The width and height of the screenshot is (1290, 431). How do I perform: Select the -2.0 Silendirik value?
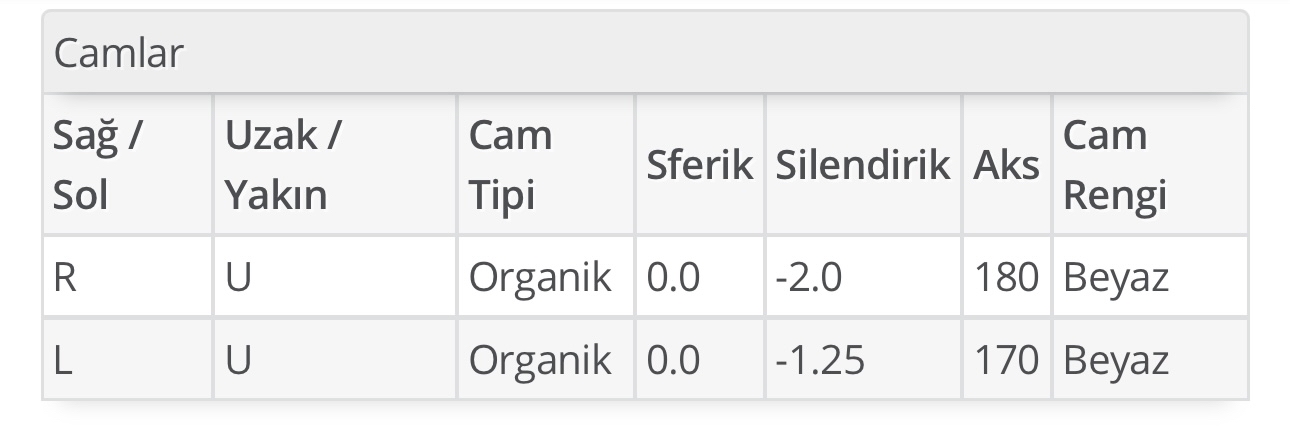(809, 277)
